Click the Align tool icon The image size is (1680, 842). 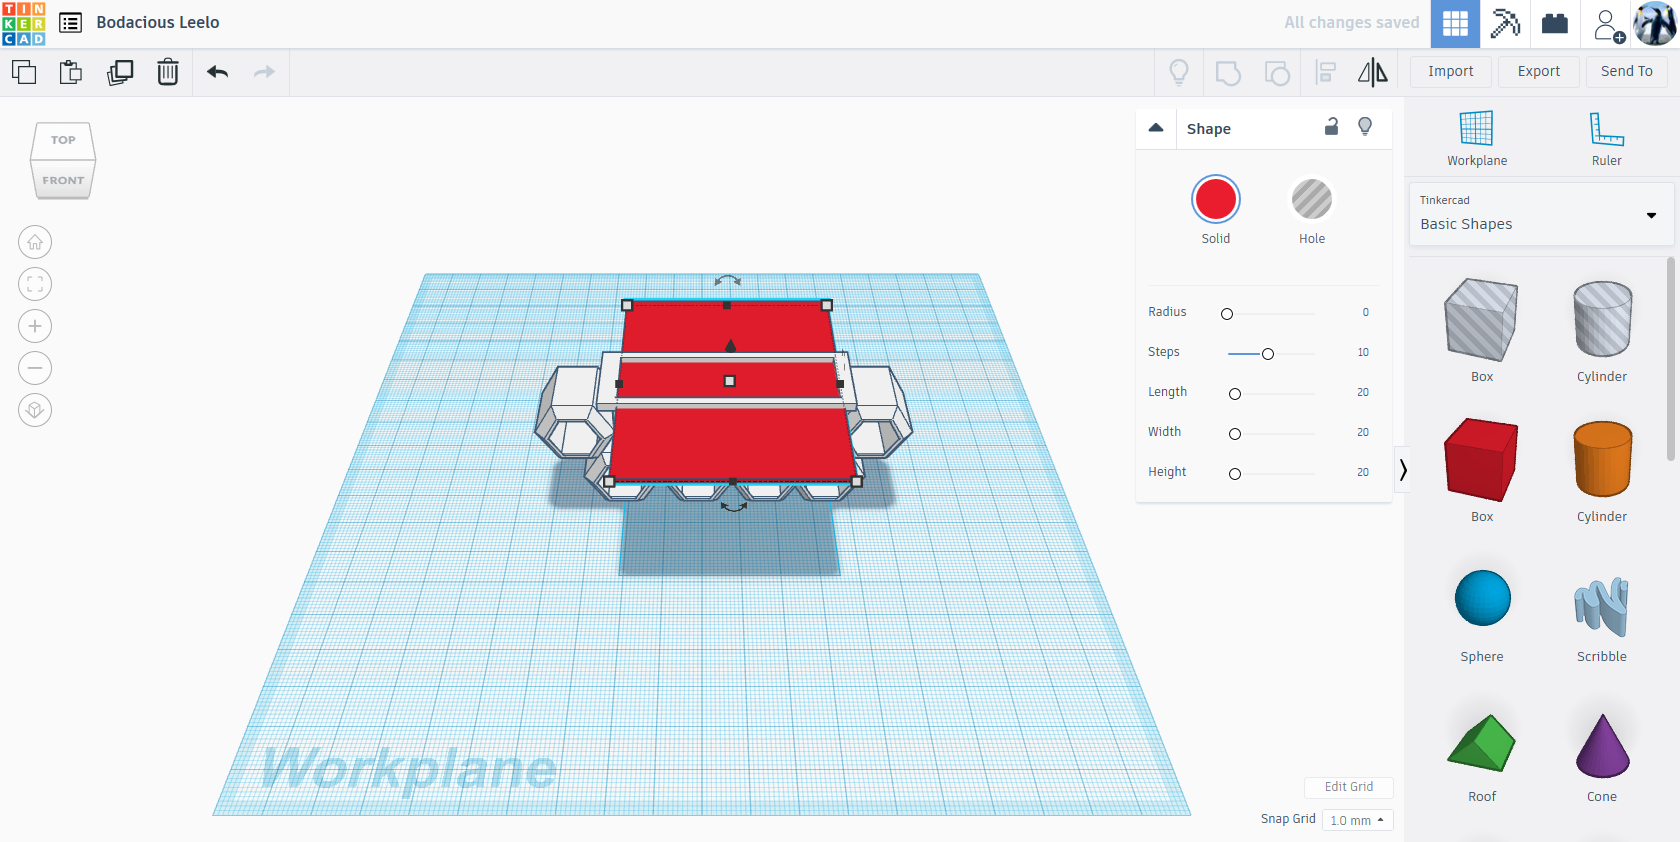coord(1326,72)
